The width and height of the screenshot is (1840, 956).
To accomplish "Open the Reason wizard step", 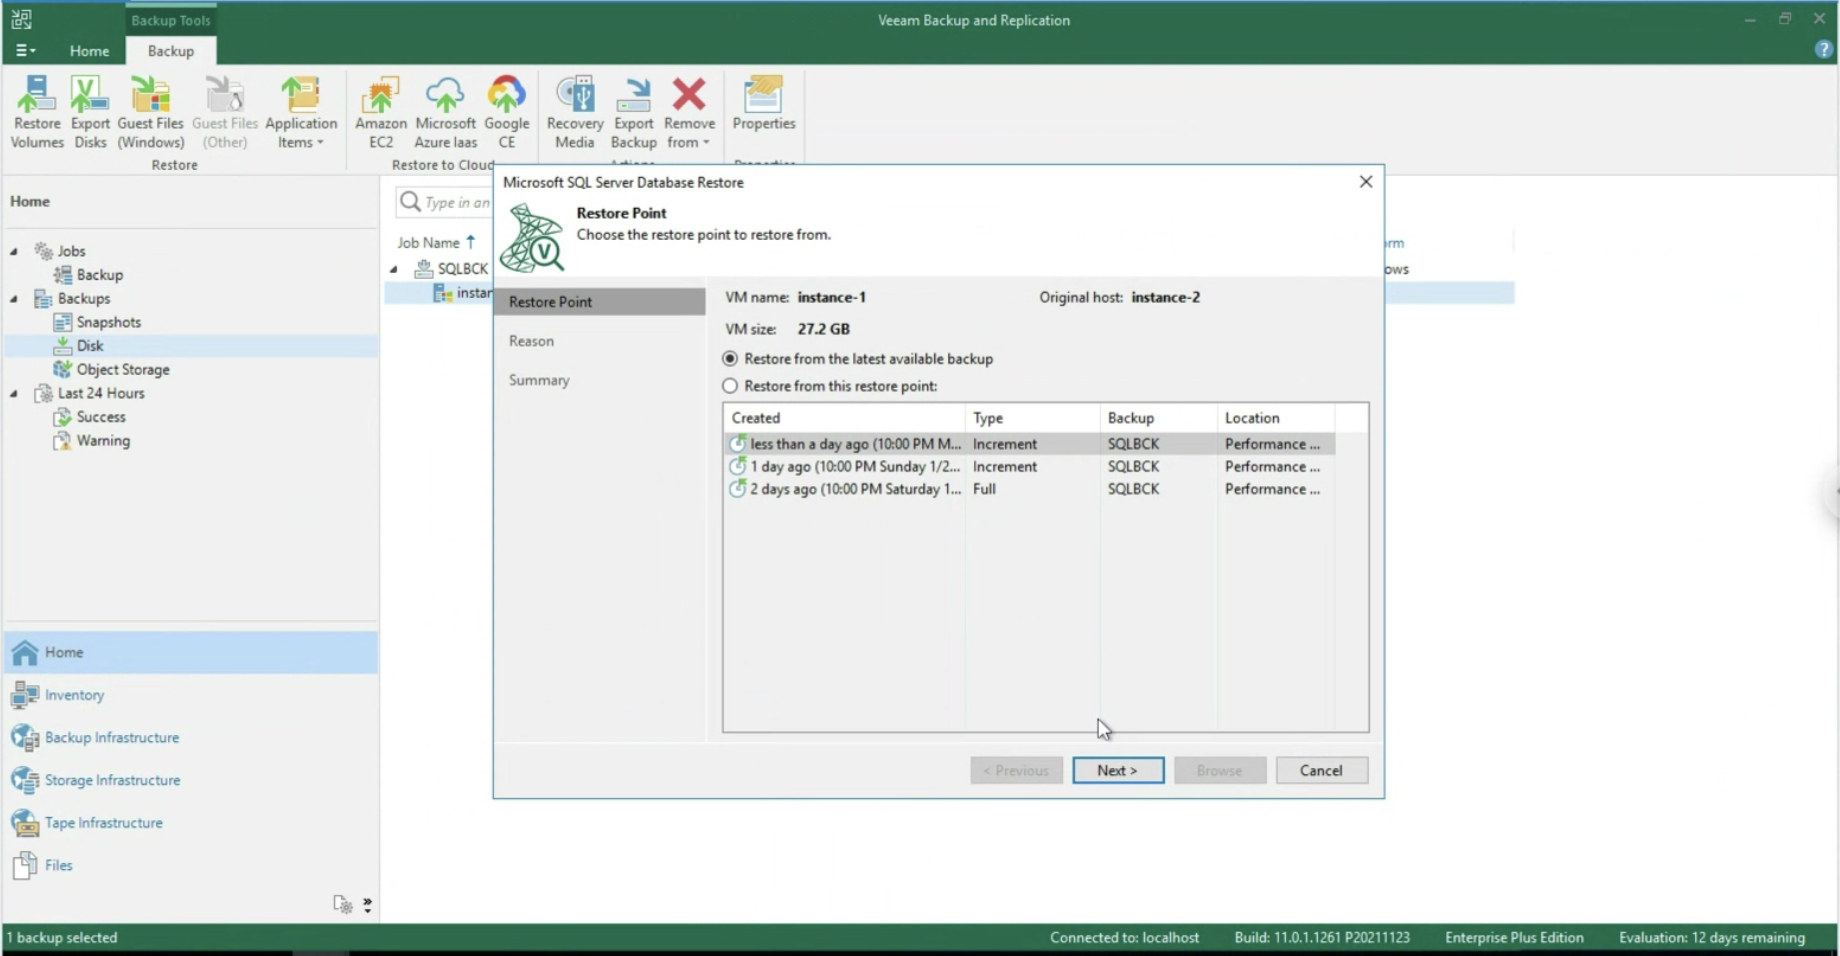I will pyautogui.click(x=531, y=341).
